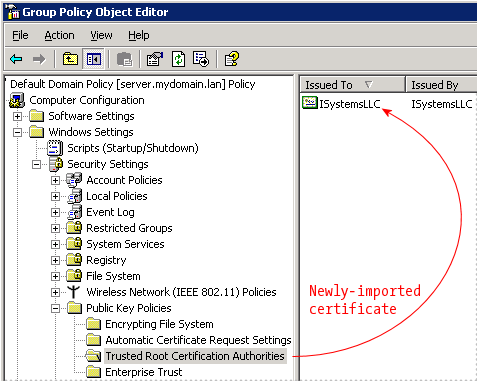Click the Registry folder icon

pyautogui.click(x=74, y=260)
